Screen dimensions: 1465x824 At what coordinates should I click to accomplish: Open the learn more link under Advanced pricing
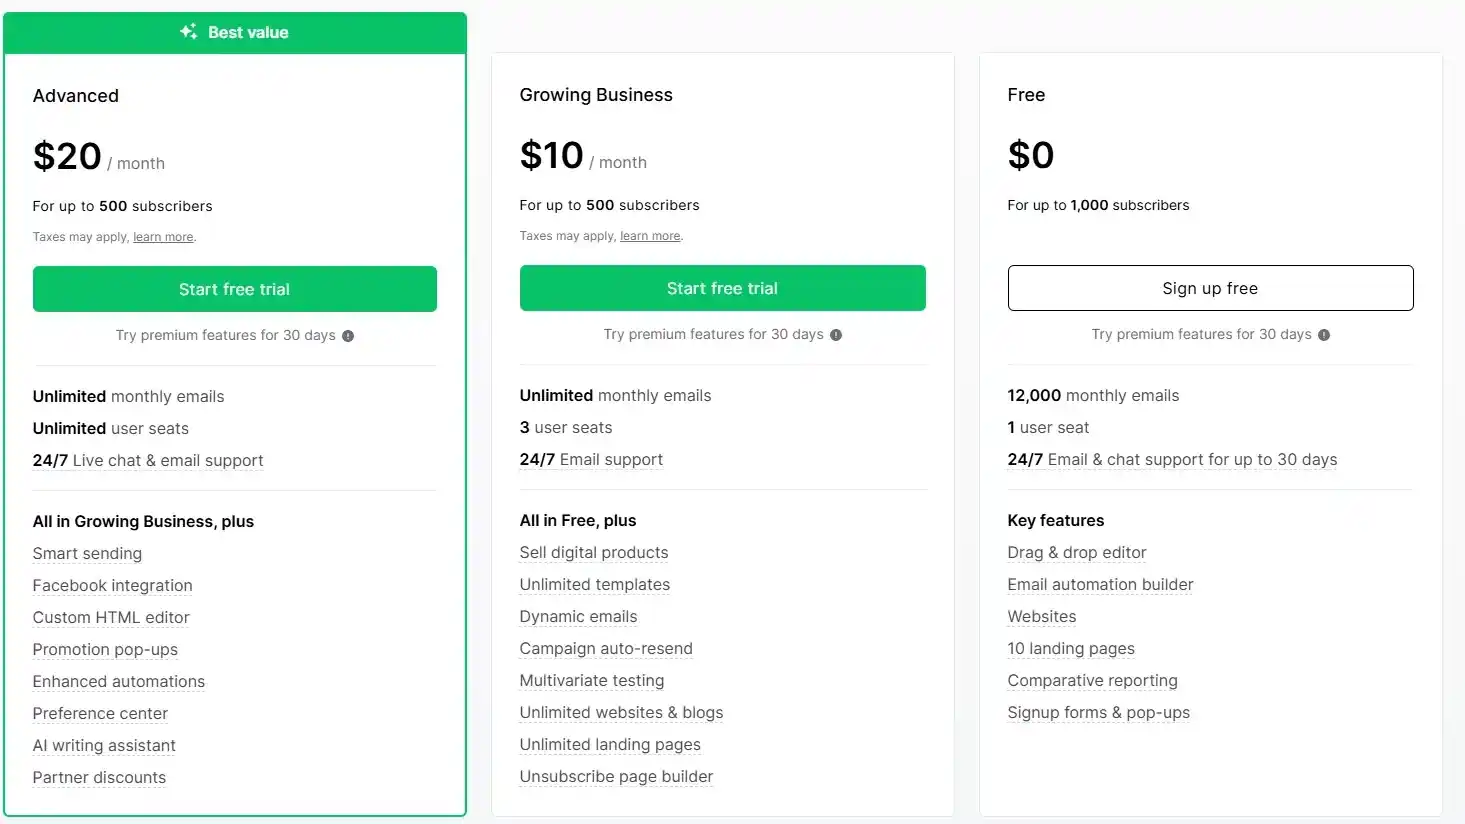(163, 236)
